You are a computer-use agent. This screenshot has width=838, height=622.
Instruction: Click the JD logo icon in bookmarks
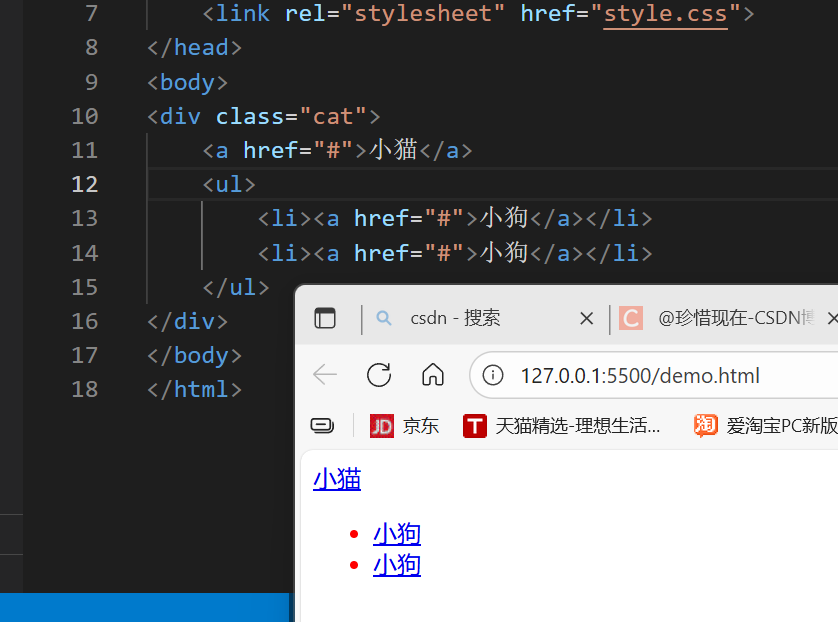(x=382, y=426)
